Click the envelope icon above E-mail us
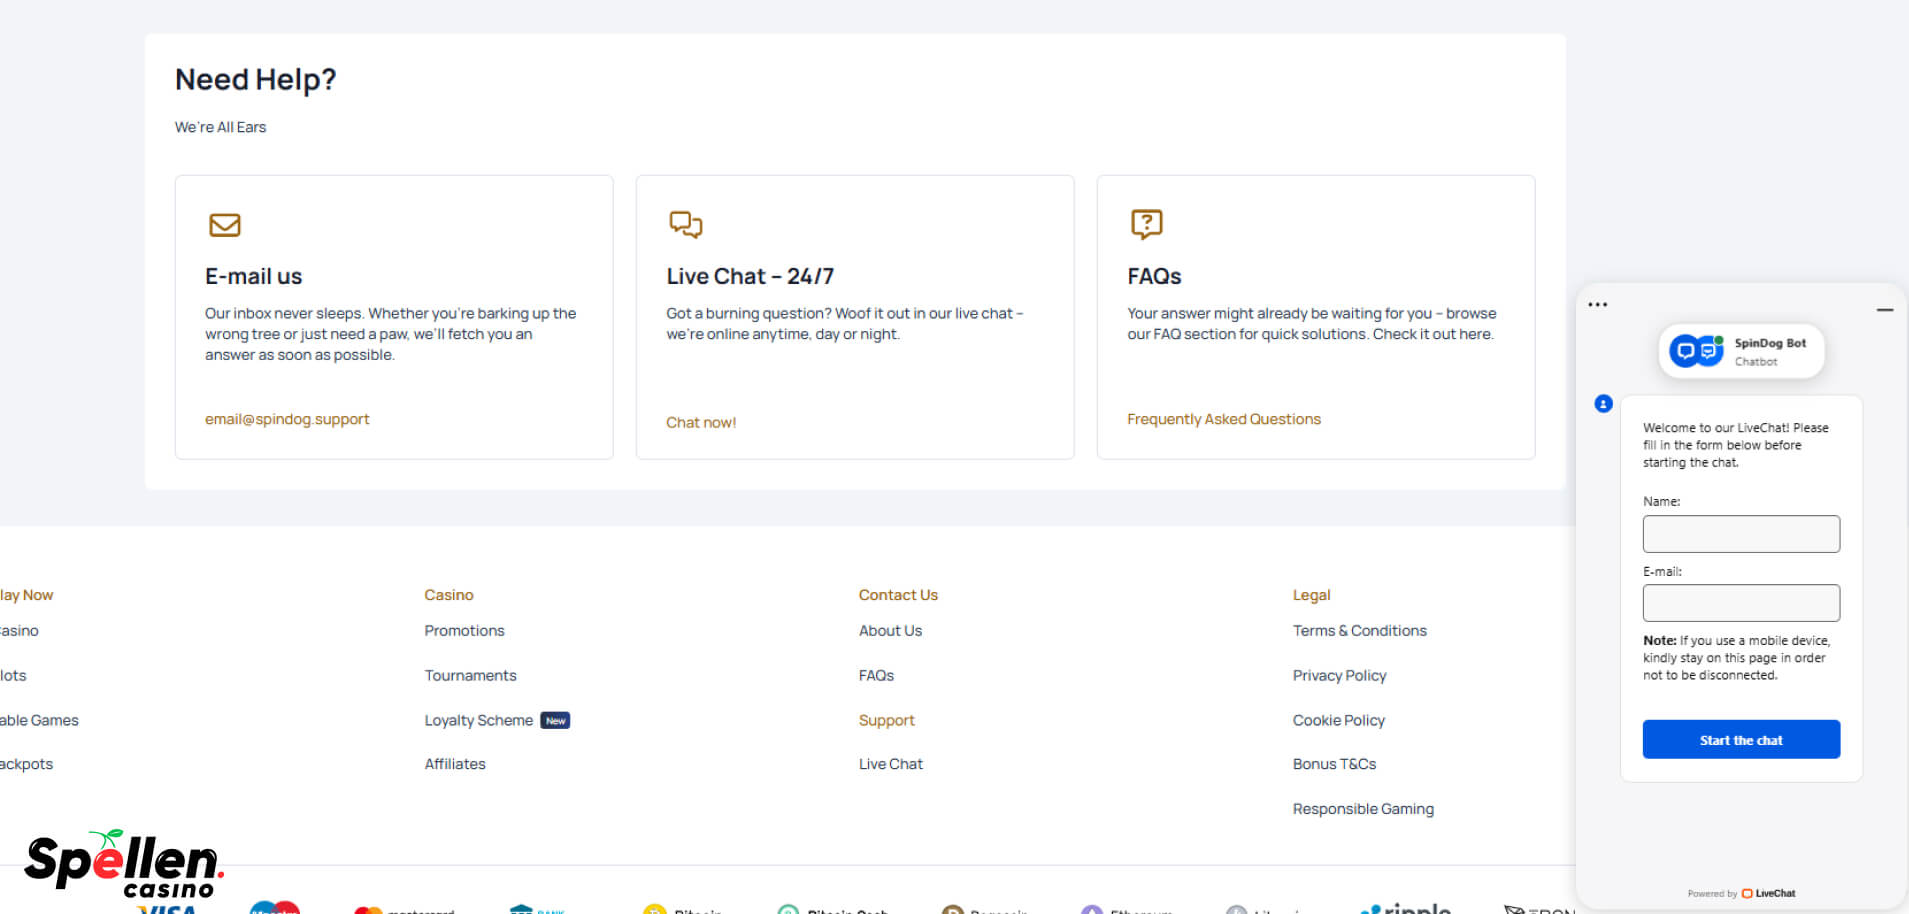1909x914 pixels. [224, 225]
